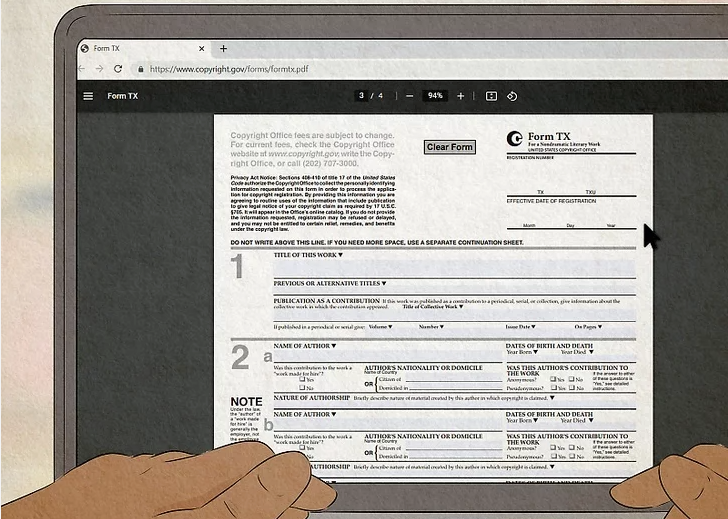Go forward with the browser arrow

pyautogui.click(x=99, y=69)
